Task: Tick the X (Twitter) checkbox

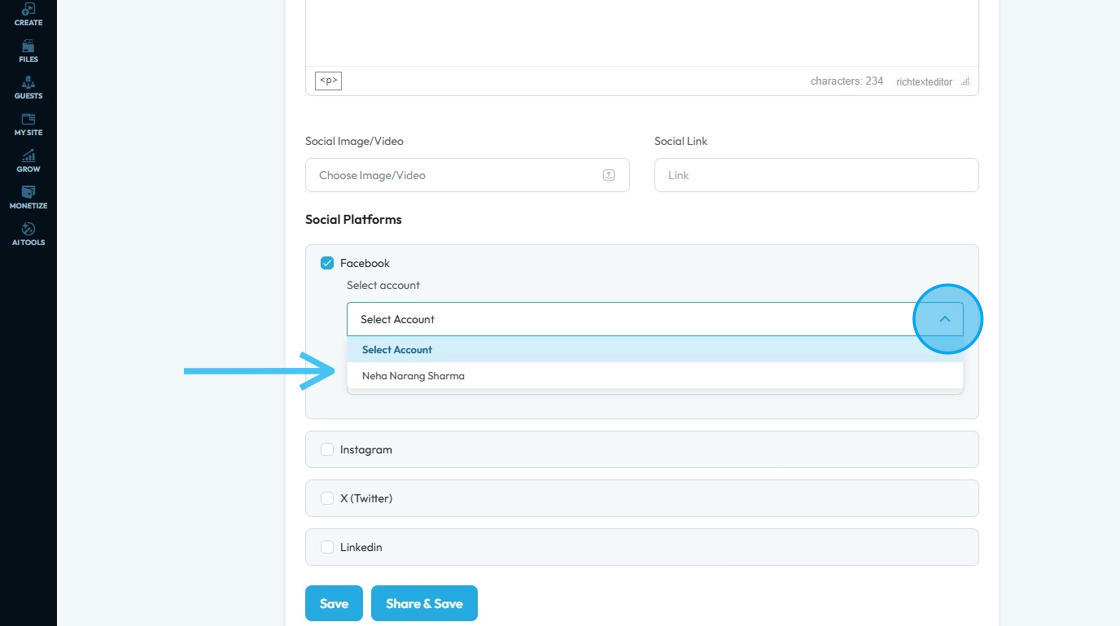Action: (x=327, y=498)
